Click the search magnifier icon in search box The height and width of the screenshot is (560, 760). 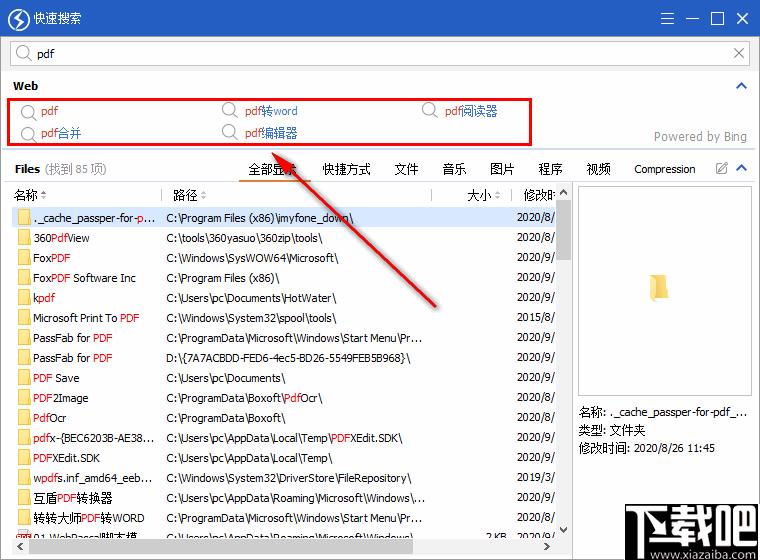[x=23, y=53]
